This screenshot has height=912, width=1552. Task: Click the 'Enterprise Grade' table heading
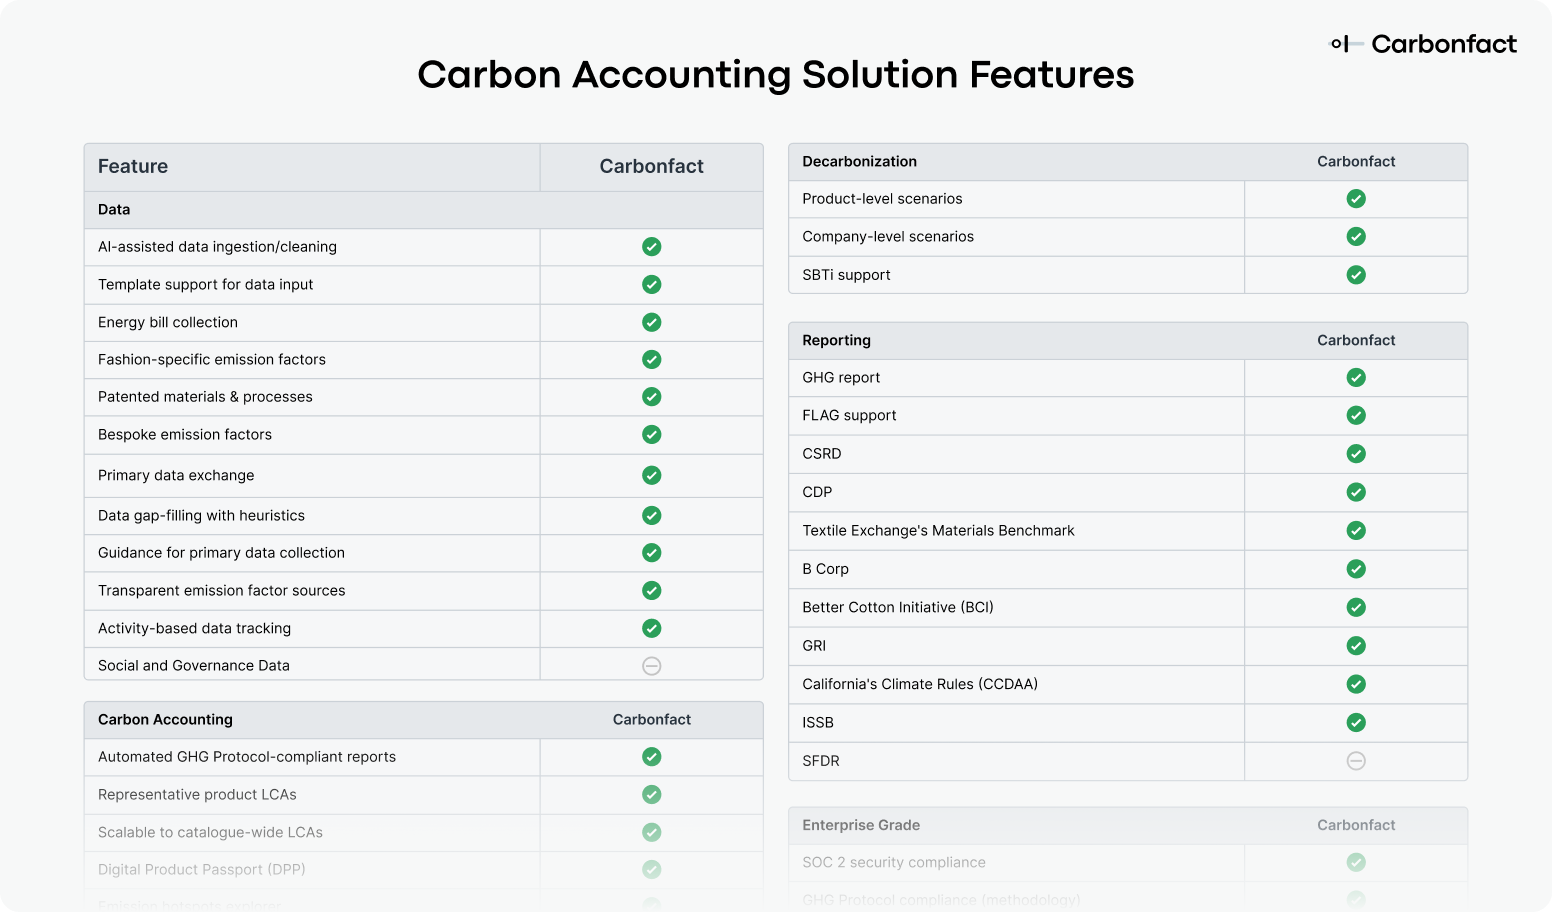point(861,825)
